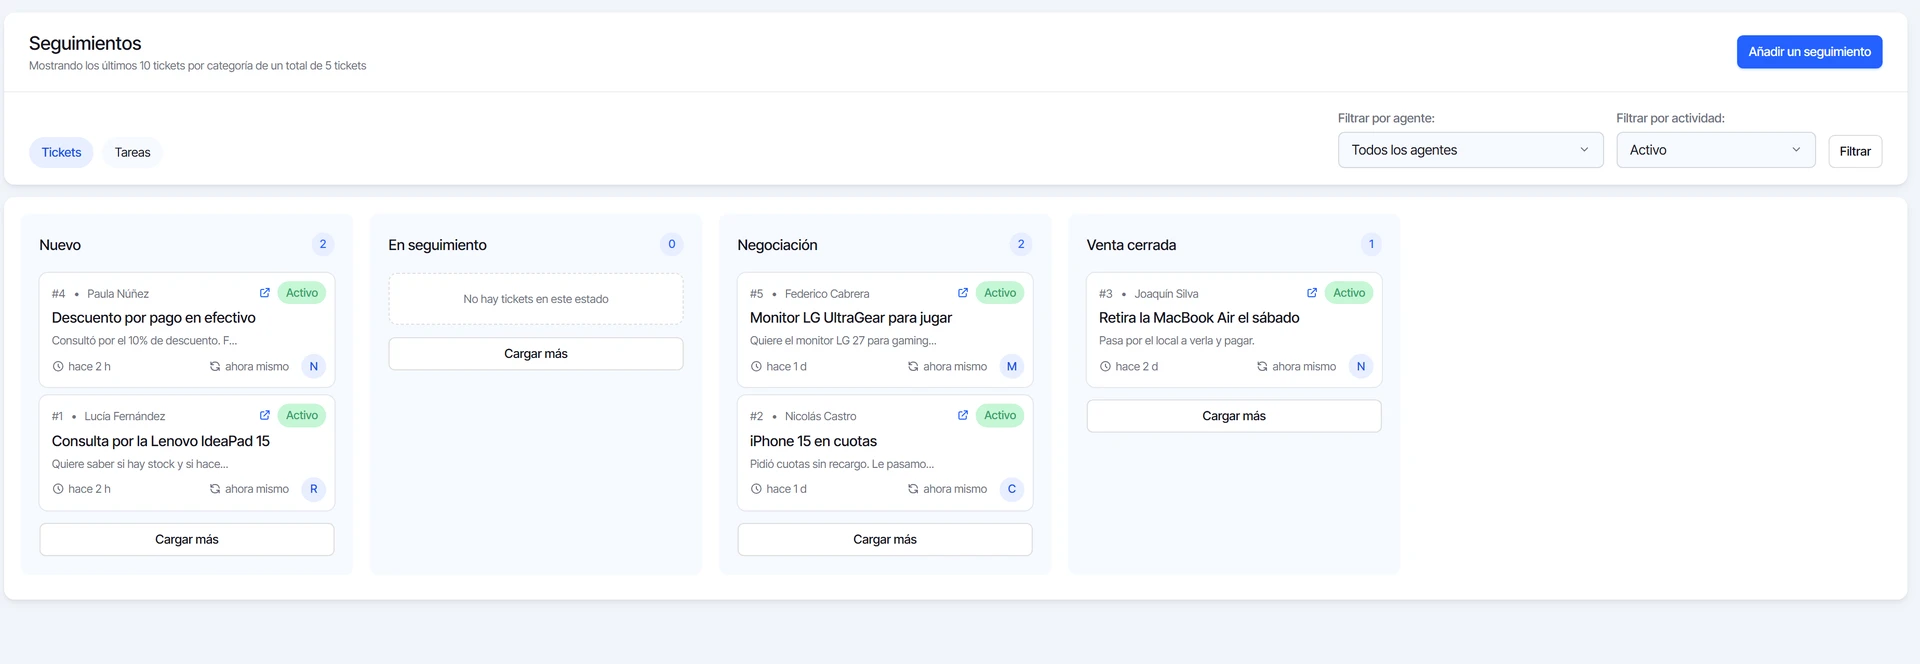Open ticket titled Descuento por pago en efectivo
Screen dimensions: 1920x664
click(x=154, y=318)
